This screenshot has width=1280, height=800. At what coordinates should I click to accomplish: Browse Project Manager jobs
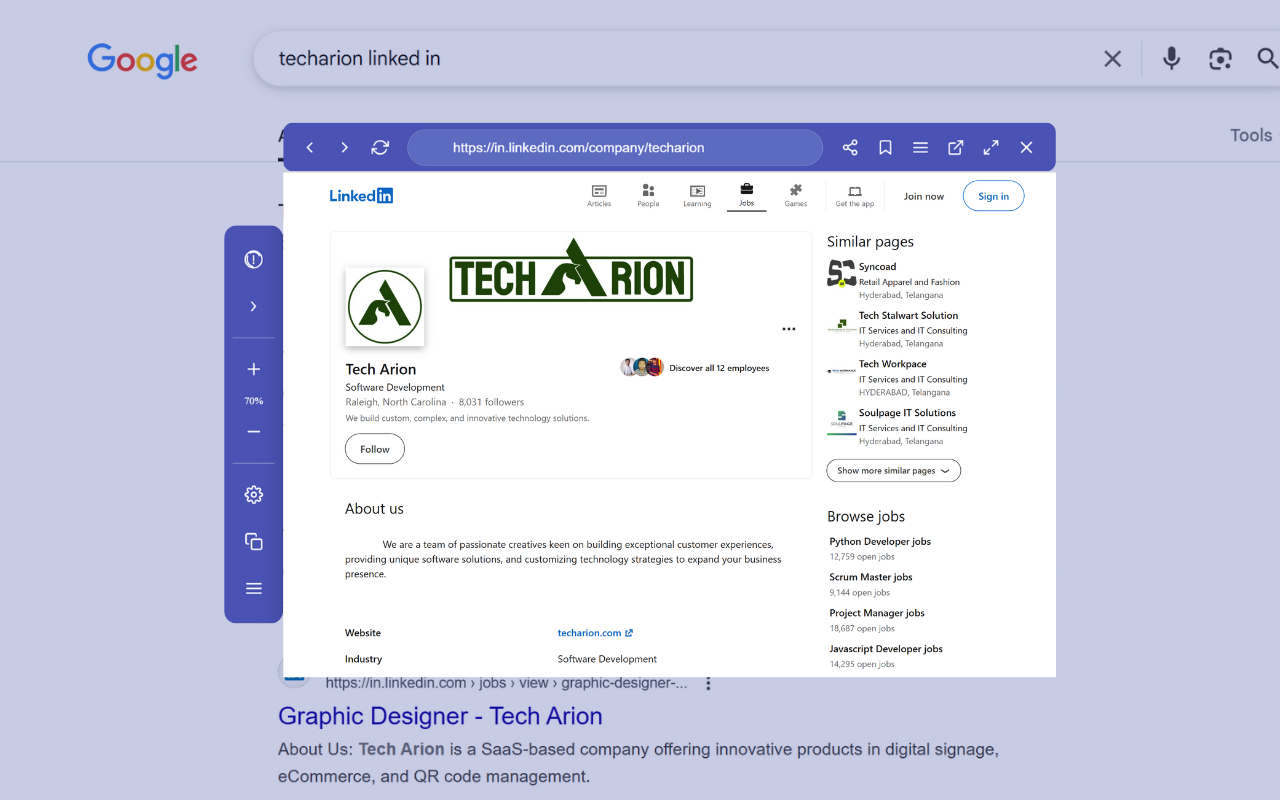pos(877,613)
